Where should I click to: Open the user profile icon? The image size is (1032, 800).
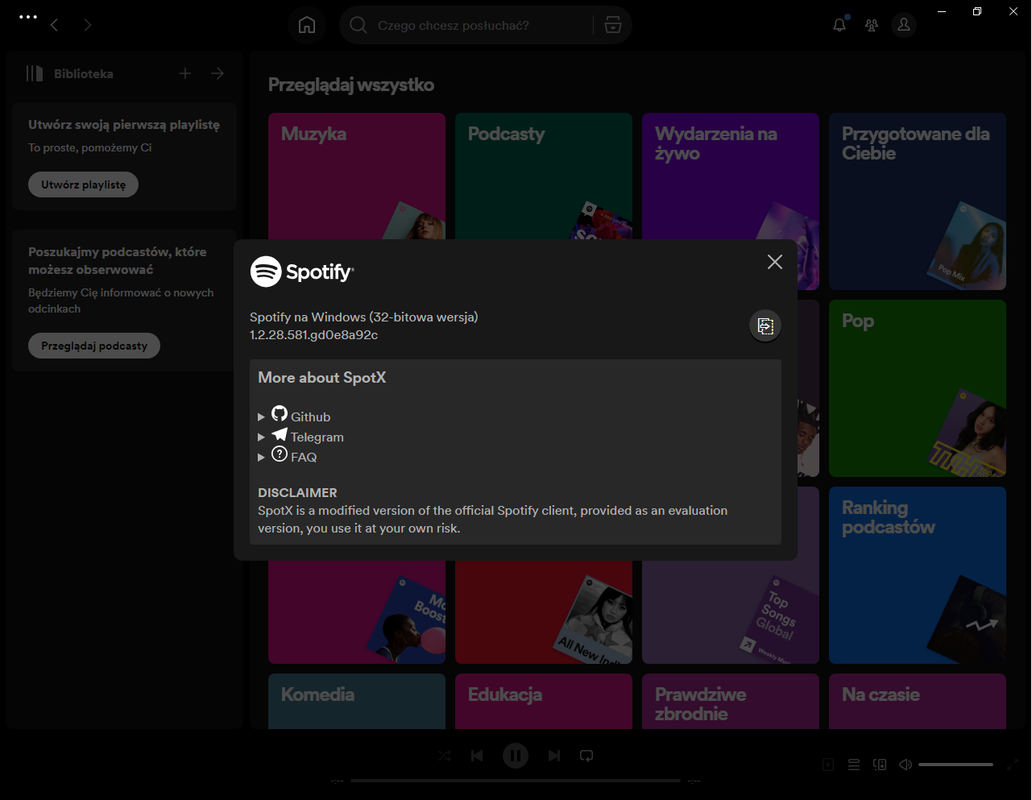[904, 25]
